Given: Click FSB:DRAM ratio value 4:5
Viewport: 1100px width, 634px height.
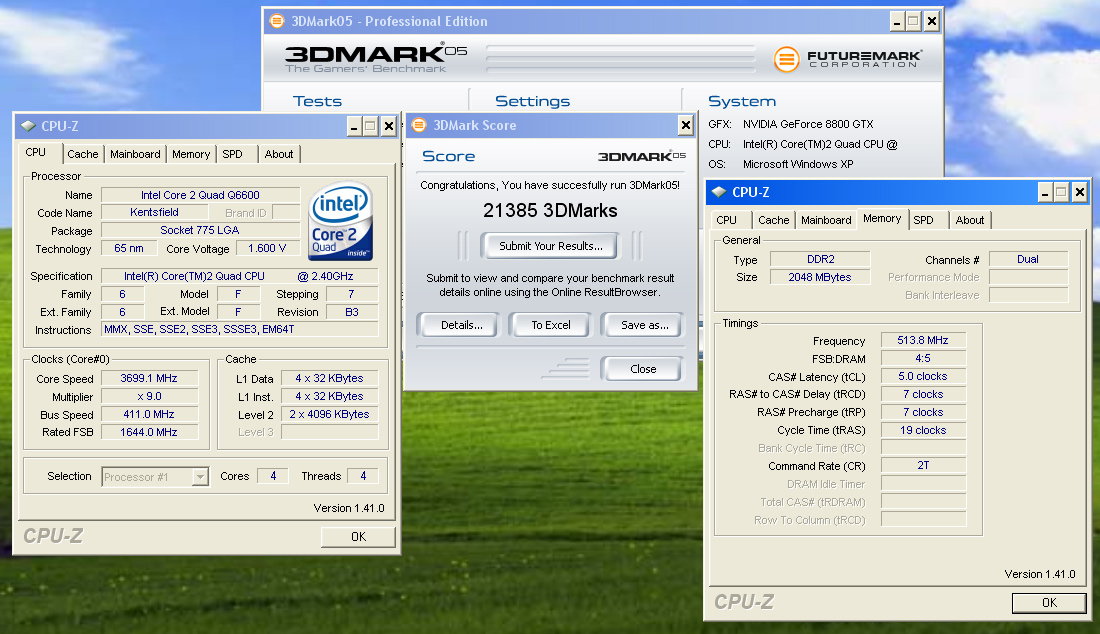Looking at the screenshot, I should tap(923, 358).
